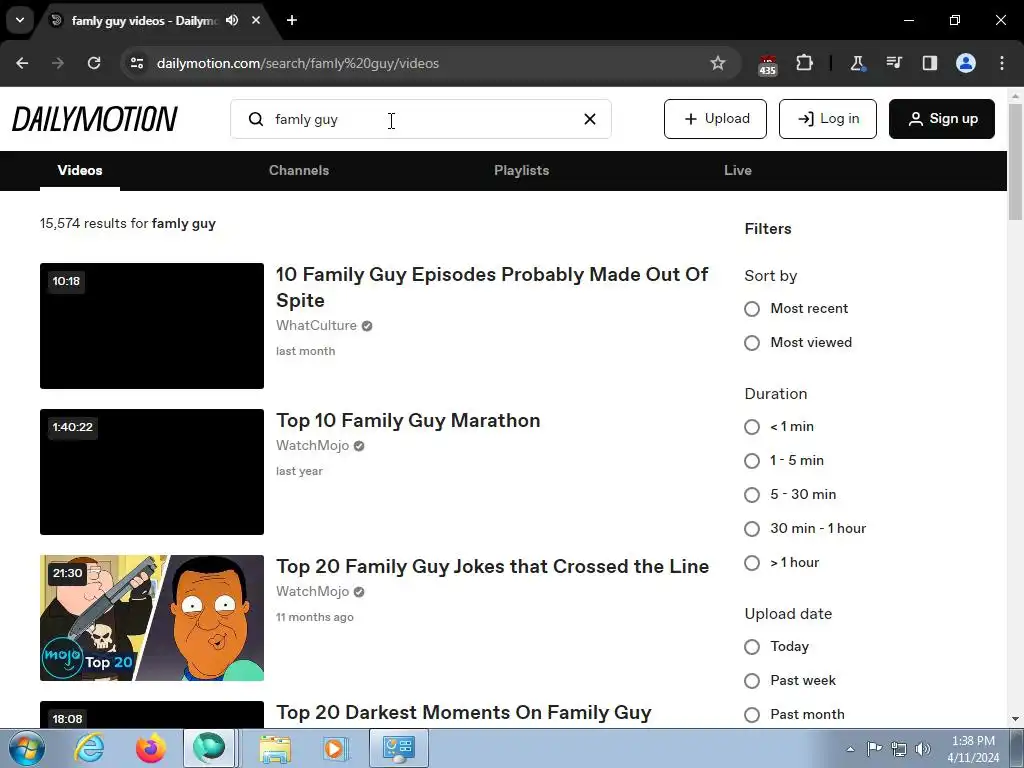Close the famly guy videos tab
Image resolution: width=1024 pixels, height=768 pixels.
(x=256, y=20)
